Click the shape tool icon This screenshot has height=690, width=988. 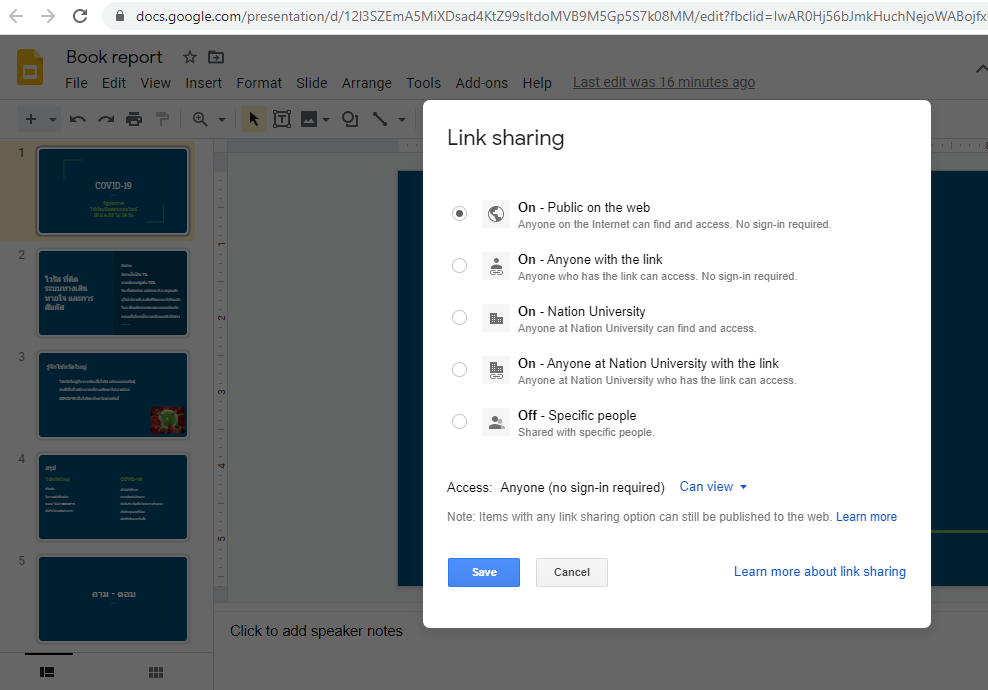pyautogui.click(x=349, y=119)
